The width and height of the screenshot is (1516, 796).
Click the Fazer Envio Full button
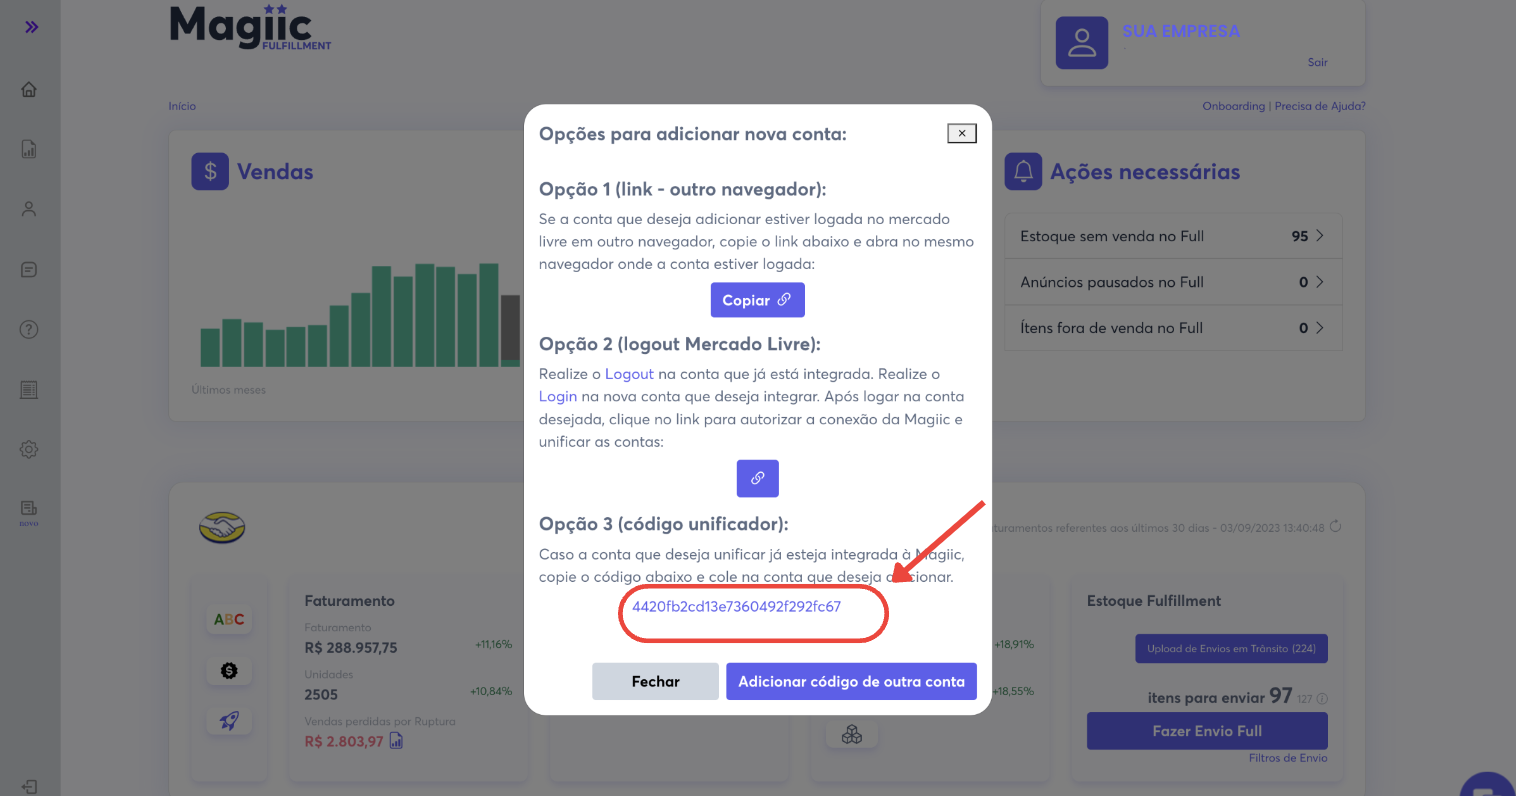tap(1207, 731)
